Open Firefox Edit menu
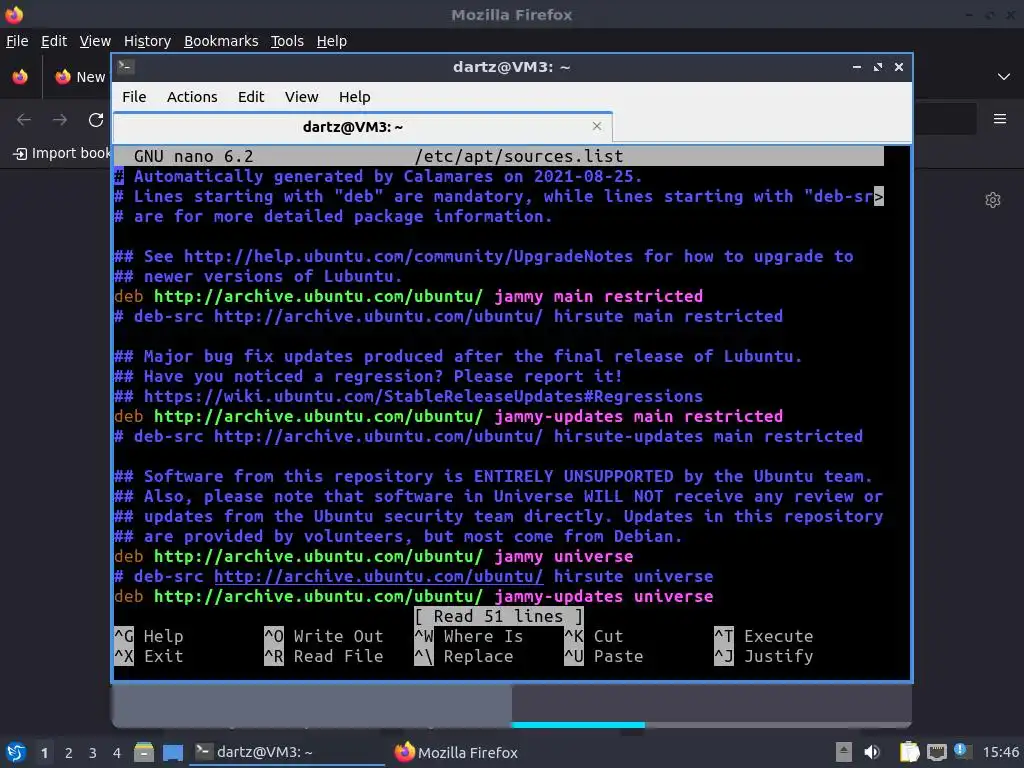1024x768 pixels. 54,41
